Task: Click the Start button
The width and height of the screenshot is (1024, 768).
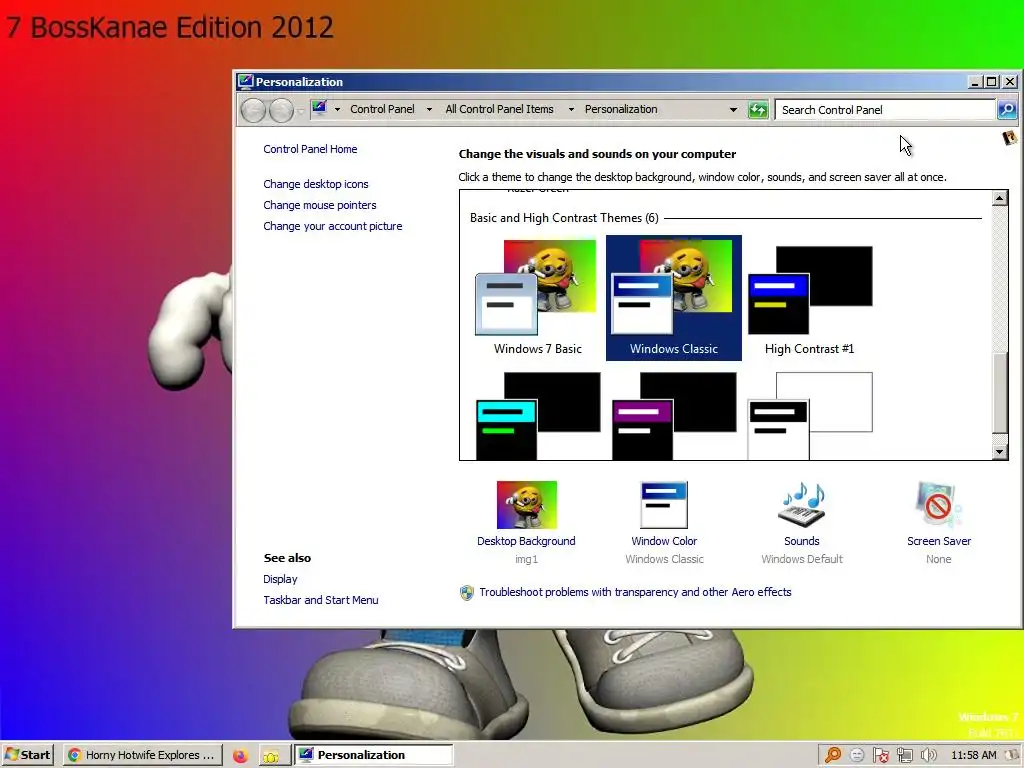Action: click(x=27, y=755)
